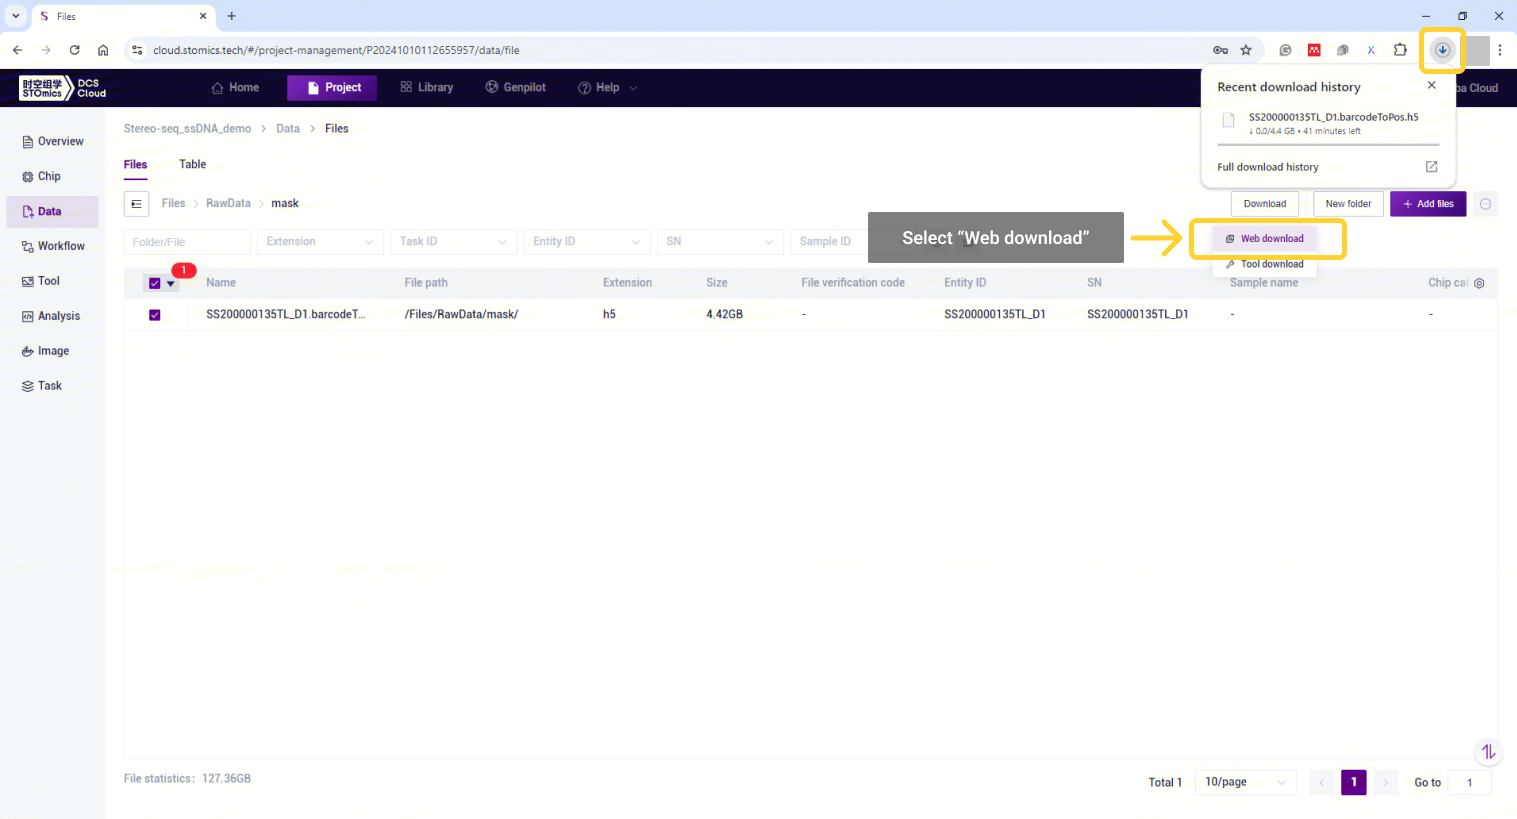Change the 10/page pagination dropdown
This screenshot has height=819, width=1517.
[x=1245, y=782]
